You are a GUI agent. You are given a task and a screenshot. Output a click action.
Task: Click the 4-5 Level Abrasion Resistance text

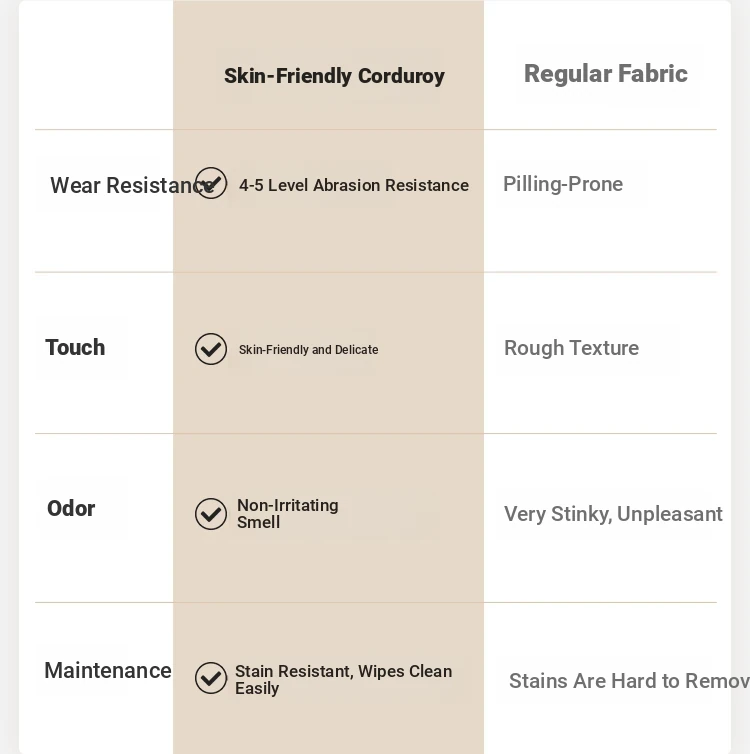354,185
